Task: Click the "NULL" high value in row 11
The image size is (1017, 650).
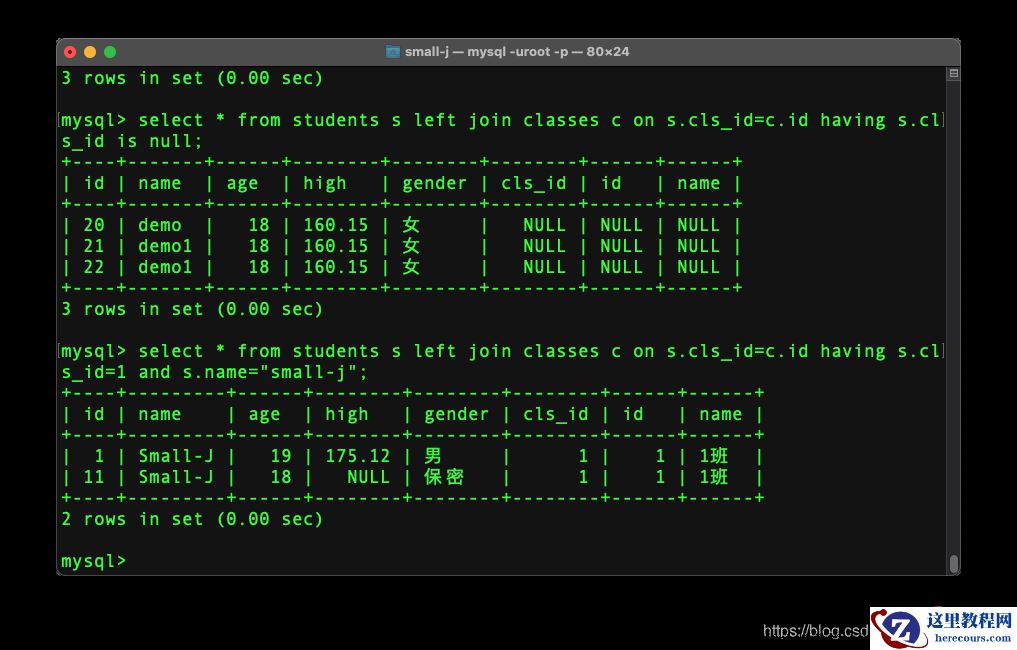Action: tap(368, 477)
